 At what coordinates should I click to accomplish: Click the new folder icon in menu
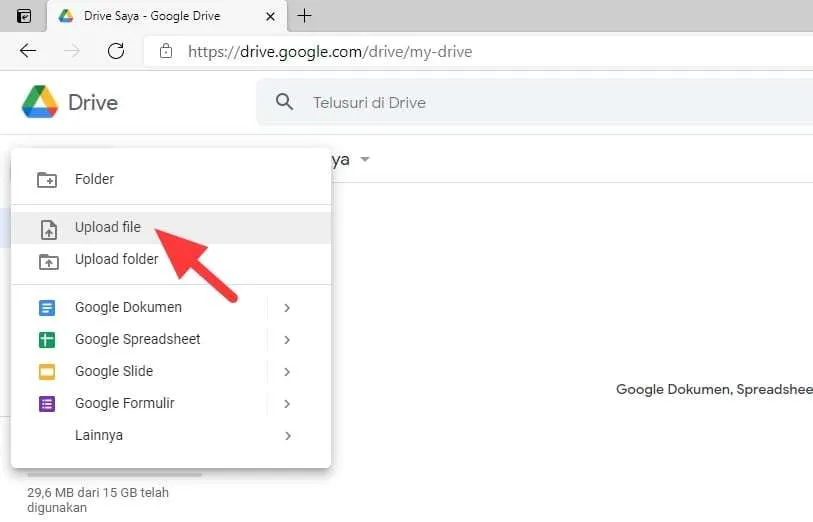pyautogui.click(x=47, y=179)
